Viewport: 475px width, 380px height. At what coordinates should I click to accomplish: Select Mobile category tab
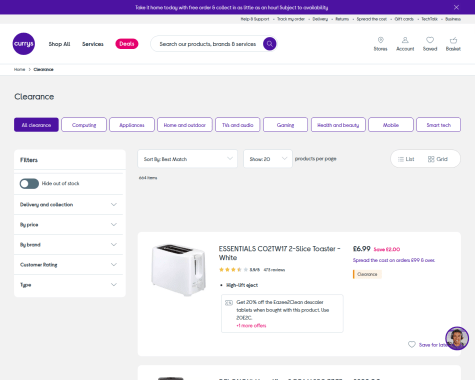(391, 125)
